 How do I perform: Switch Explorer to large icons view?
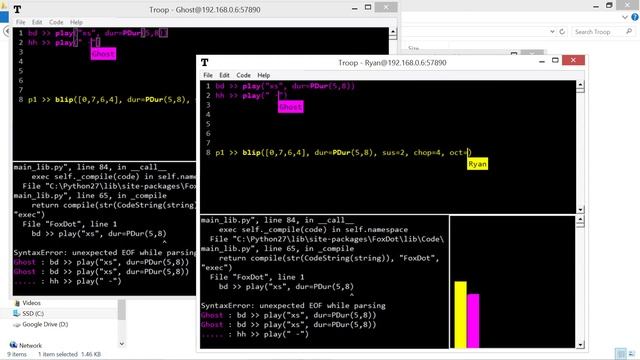pos(632,353)
